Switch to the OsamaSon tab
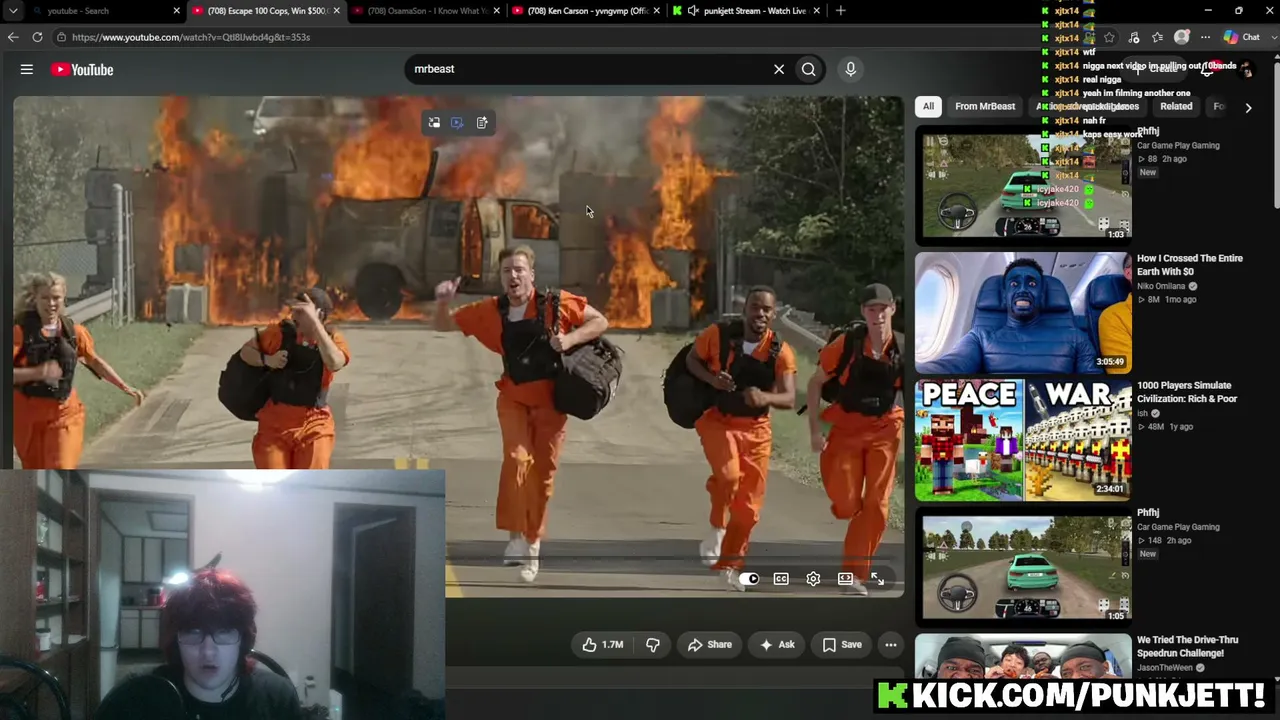Screen dimensions: 1280x720 tap(425, 11)
